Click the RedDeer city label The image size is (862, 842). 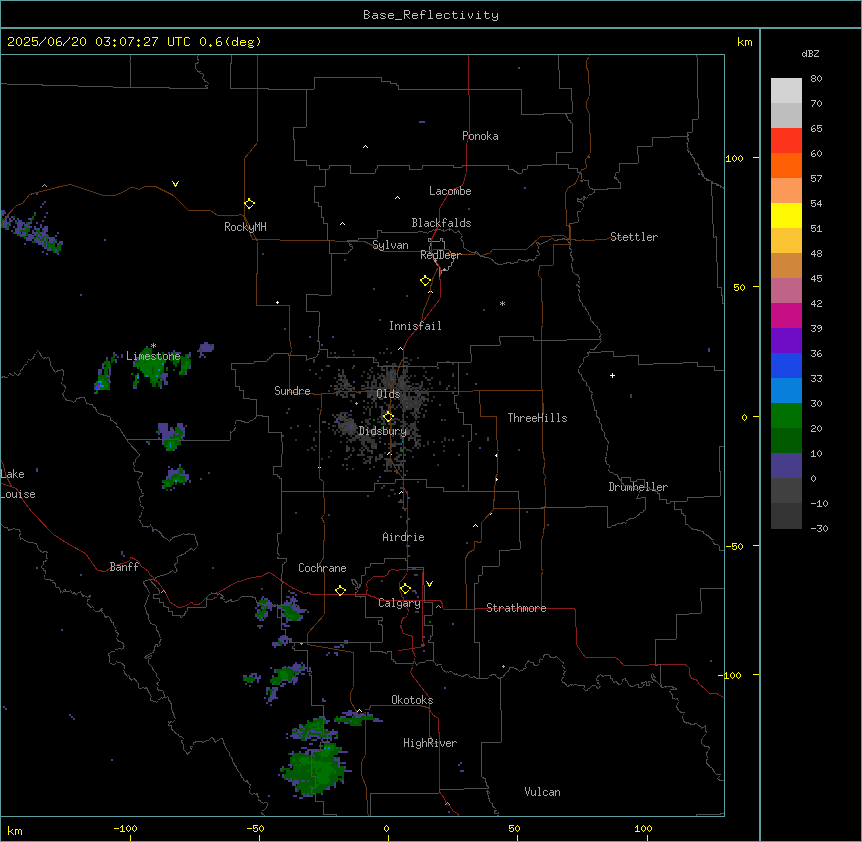click(x=440, y=255)
